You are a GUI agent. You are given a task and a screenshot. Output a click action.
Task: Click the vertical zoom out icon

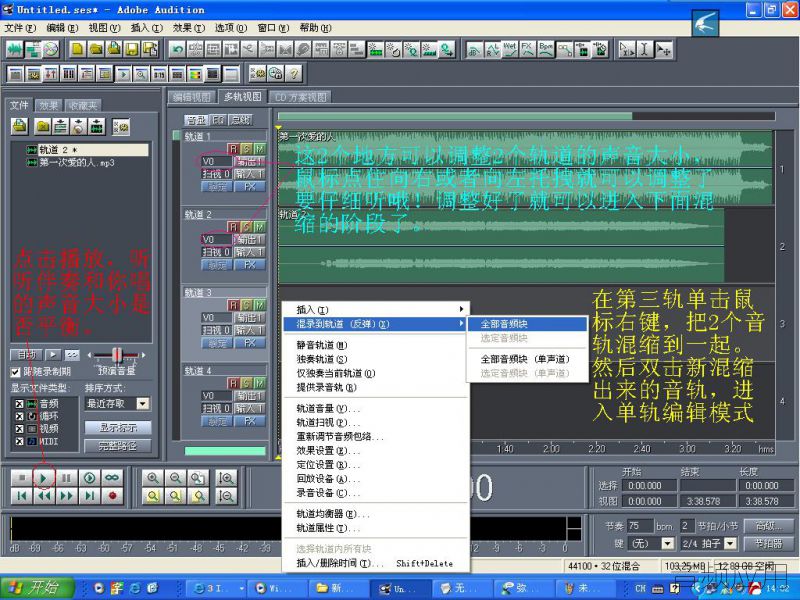[x=226, y=495]
